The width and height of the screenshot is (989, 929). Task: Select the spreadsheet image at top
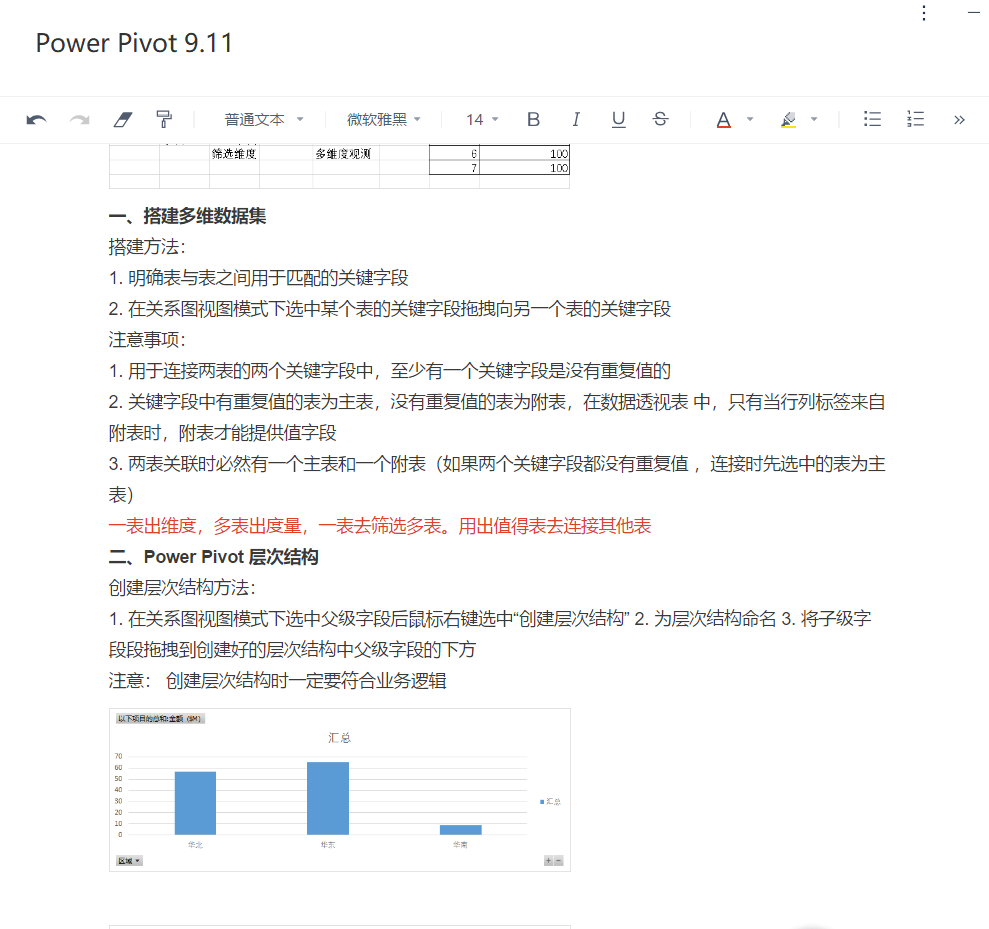[x=339, y=167]
